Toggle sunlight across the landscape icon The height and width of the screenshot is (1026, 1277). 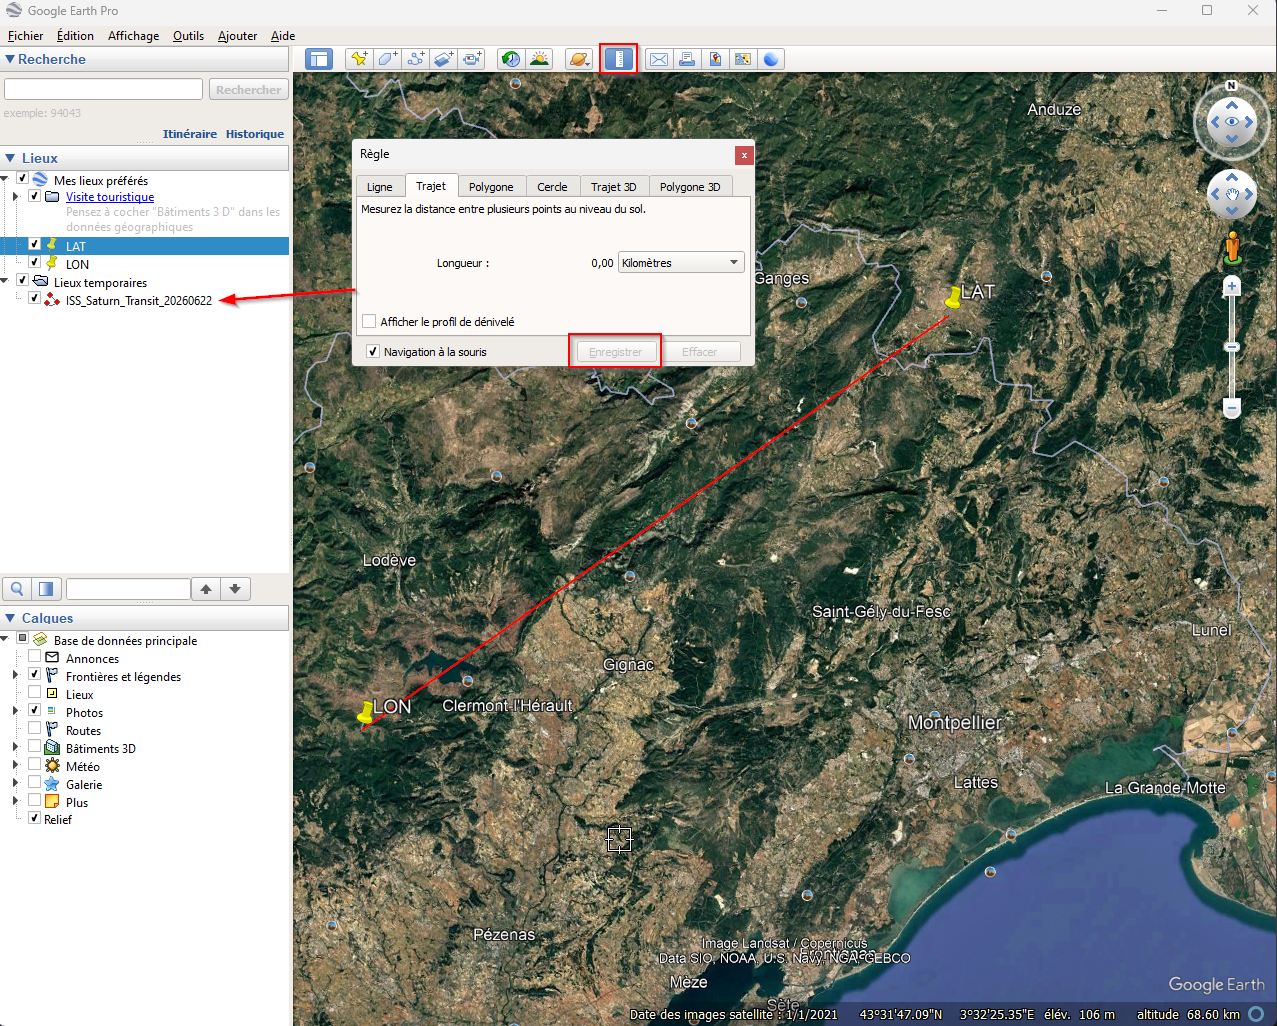coord(539,59)
